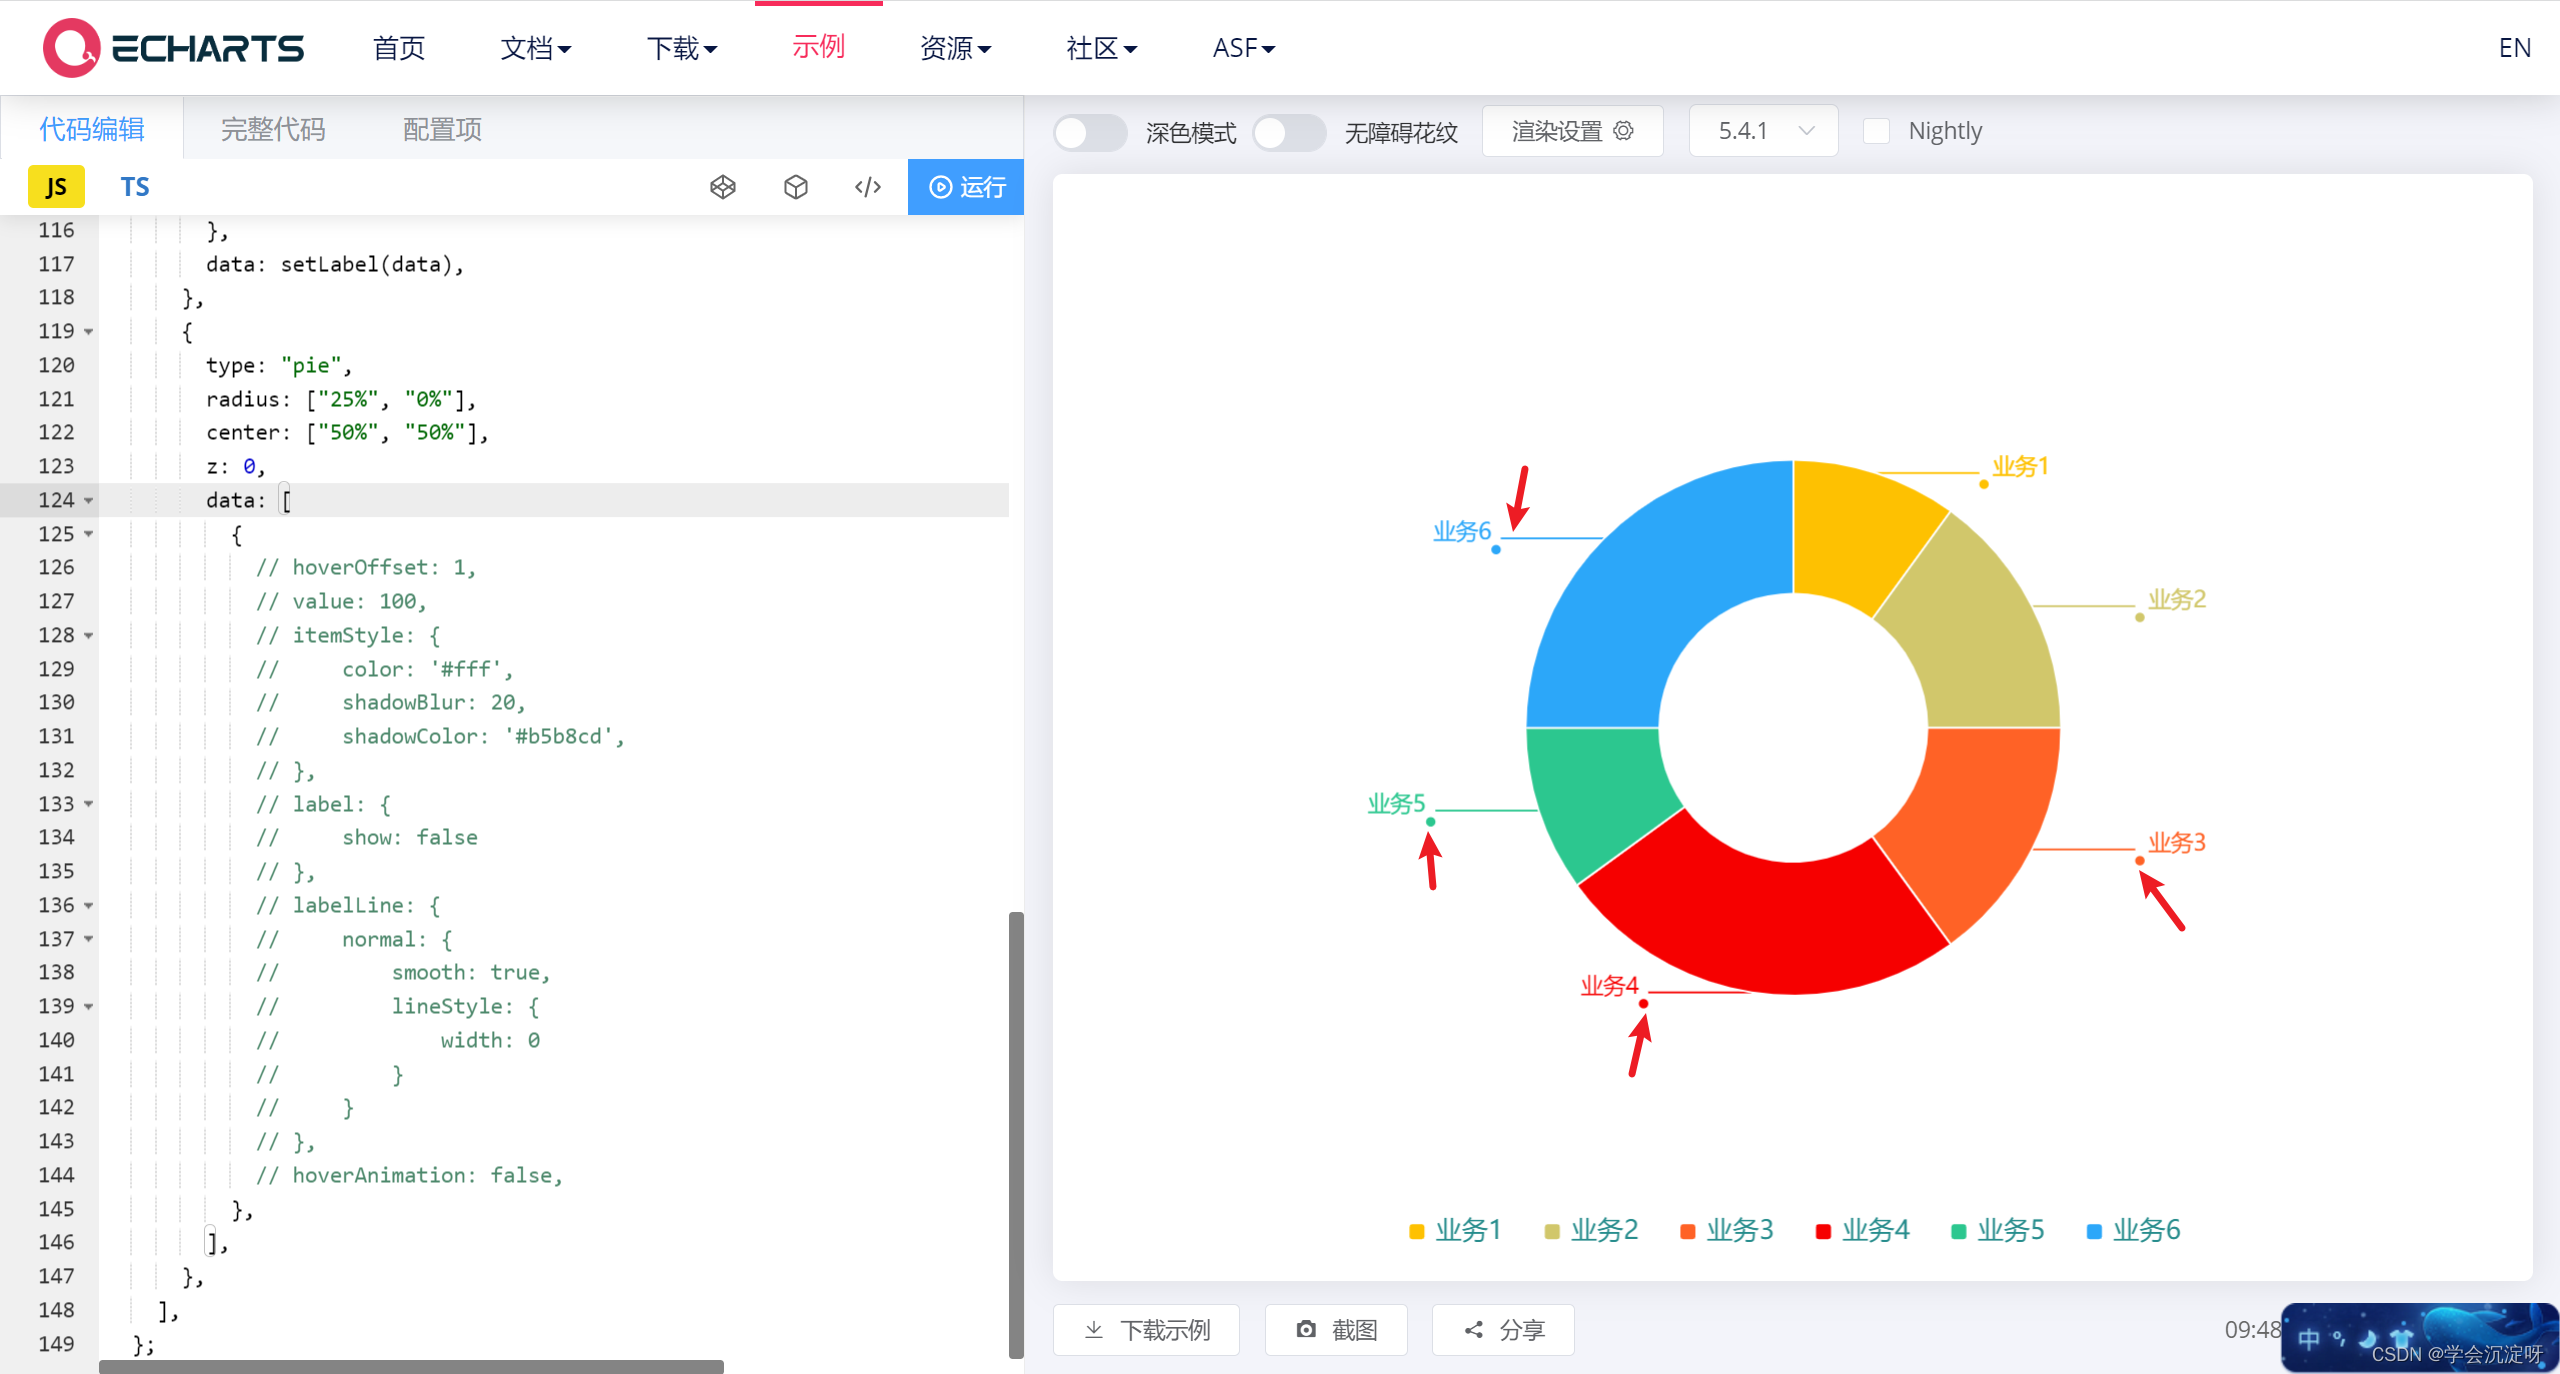
Task: Click the shirt skin icon in IME toolbar
Action: [x=2401, y=1338]
